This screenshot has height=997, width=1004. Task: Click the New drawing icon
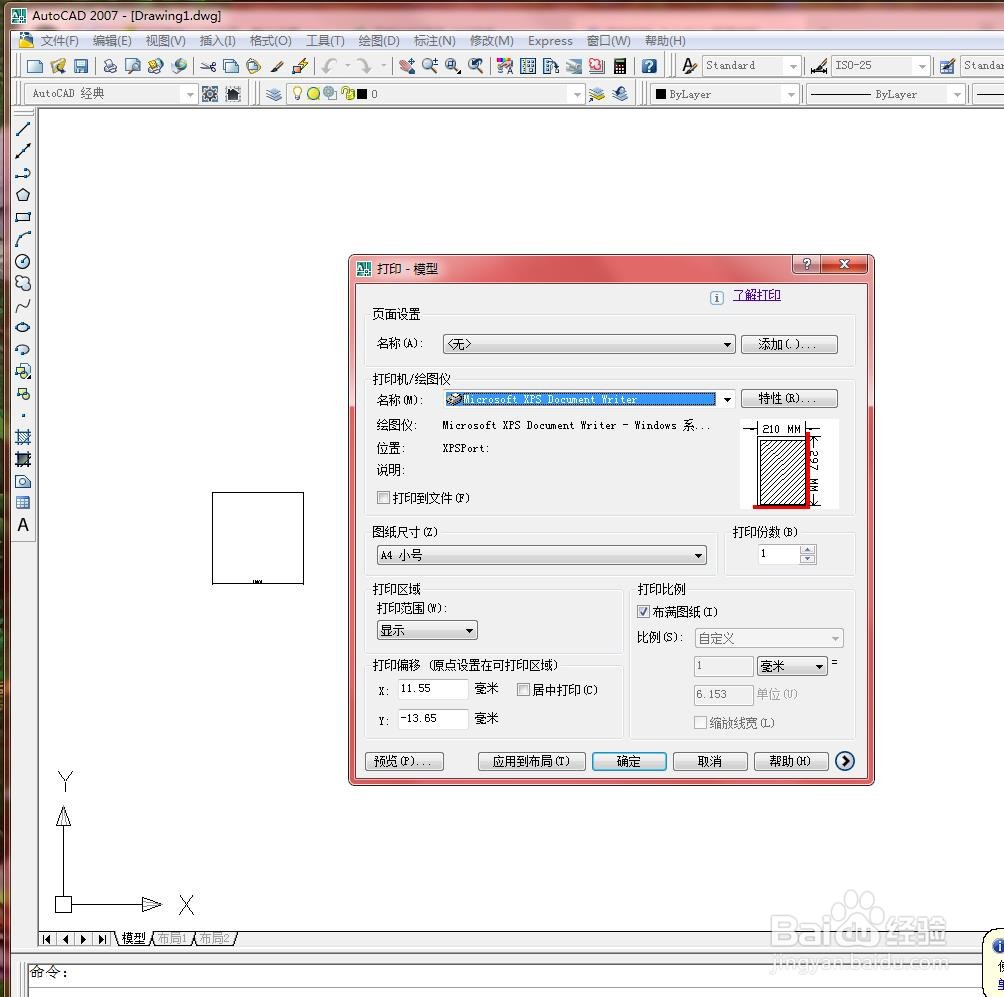click(35, 66)
